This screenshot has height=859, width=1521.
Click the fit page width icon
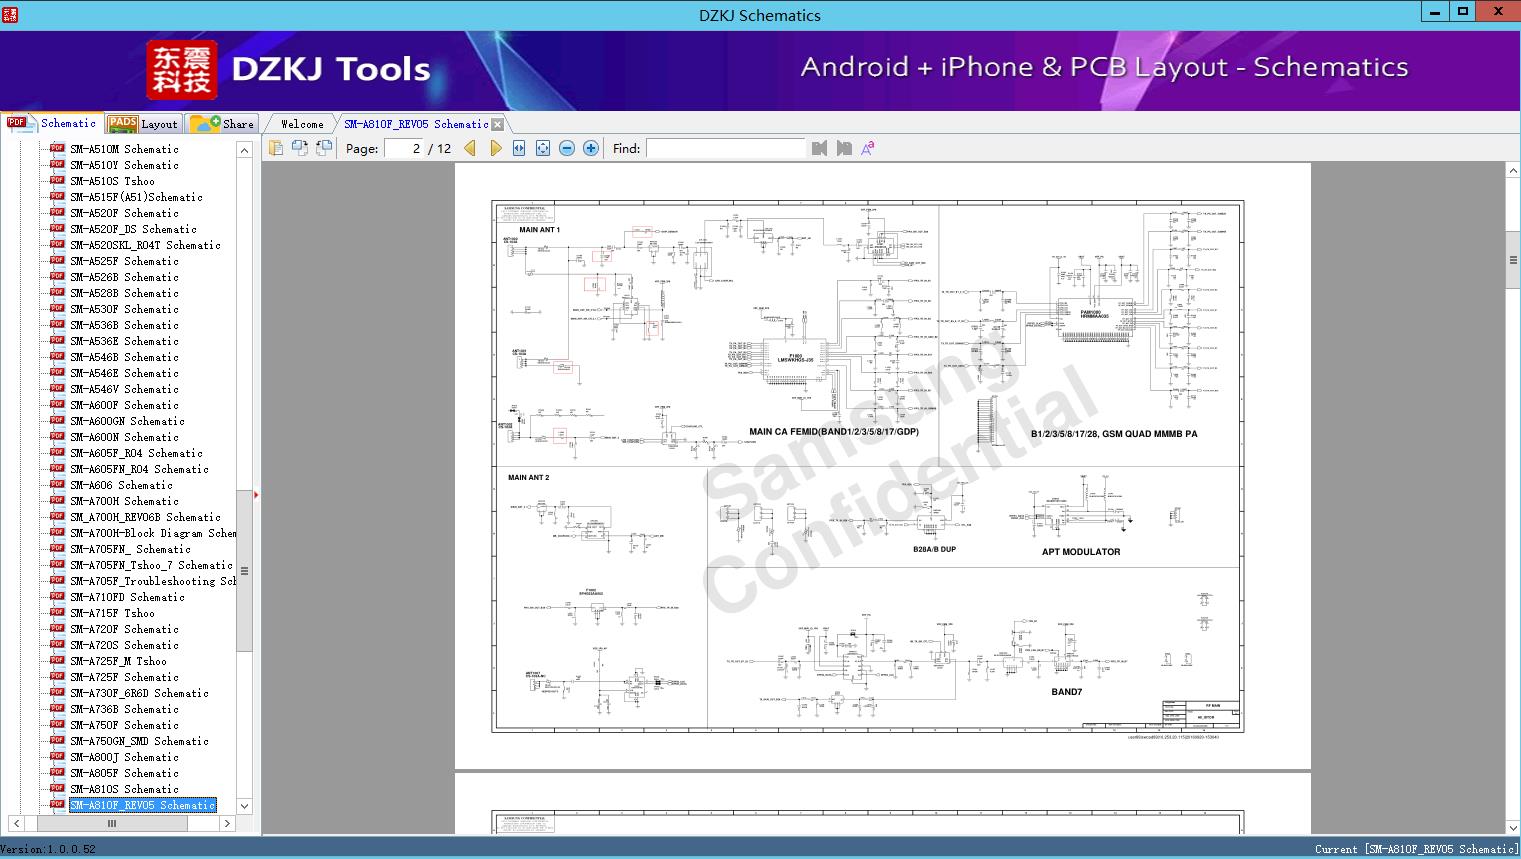click(519, 148)
